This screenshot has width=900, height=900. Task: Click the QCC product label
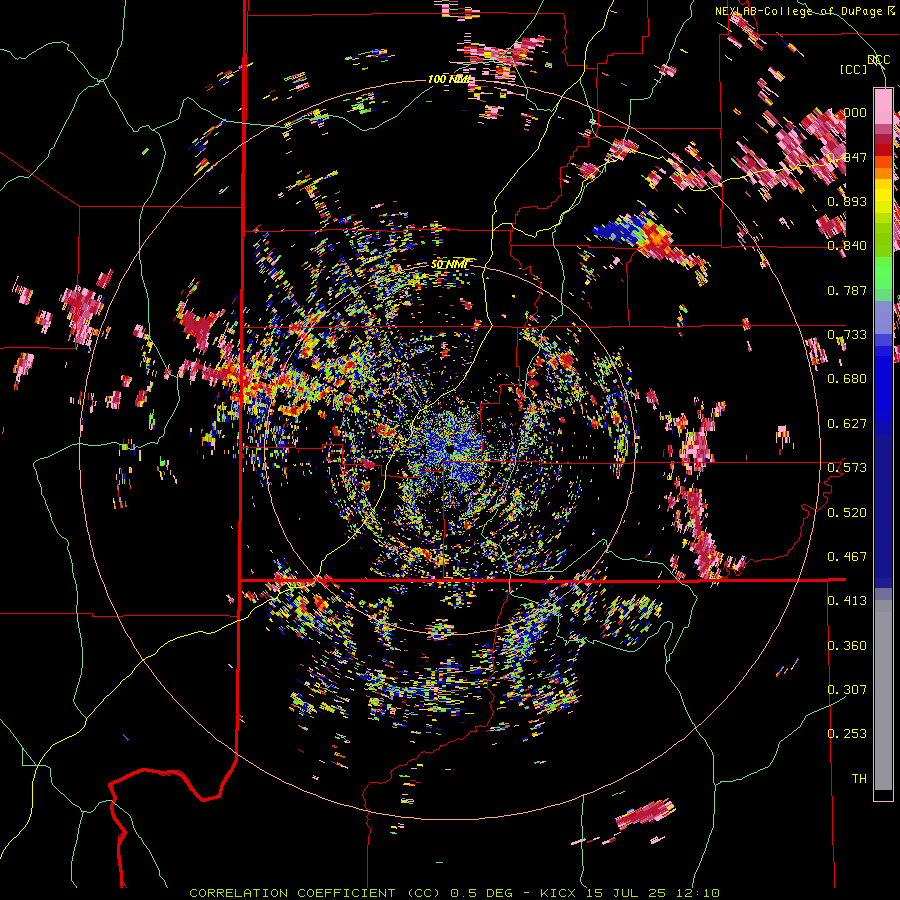pyautogui.click(x=878, y=60)
